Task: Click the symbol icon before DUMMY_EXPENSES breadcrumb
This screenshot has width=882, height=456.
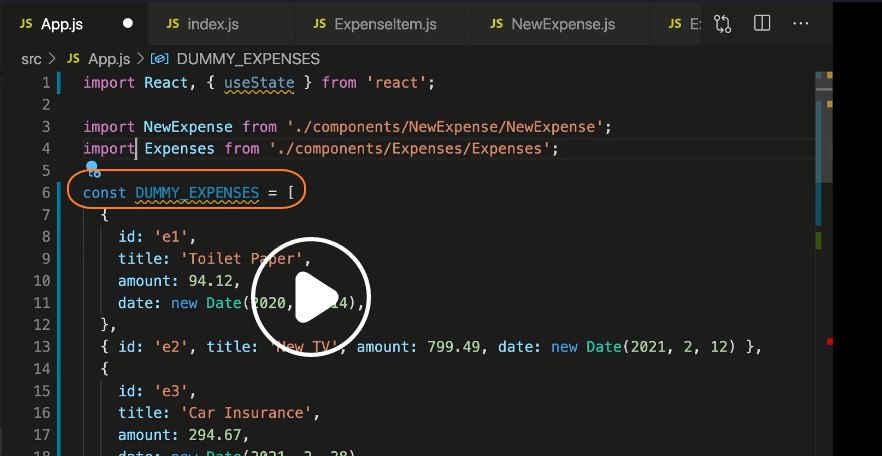Action: (160, 59)
